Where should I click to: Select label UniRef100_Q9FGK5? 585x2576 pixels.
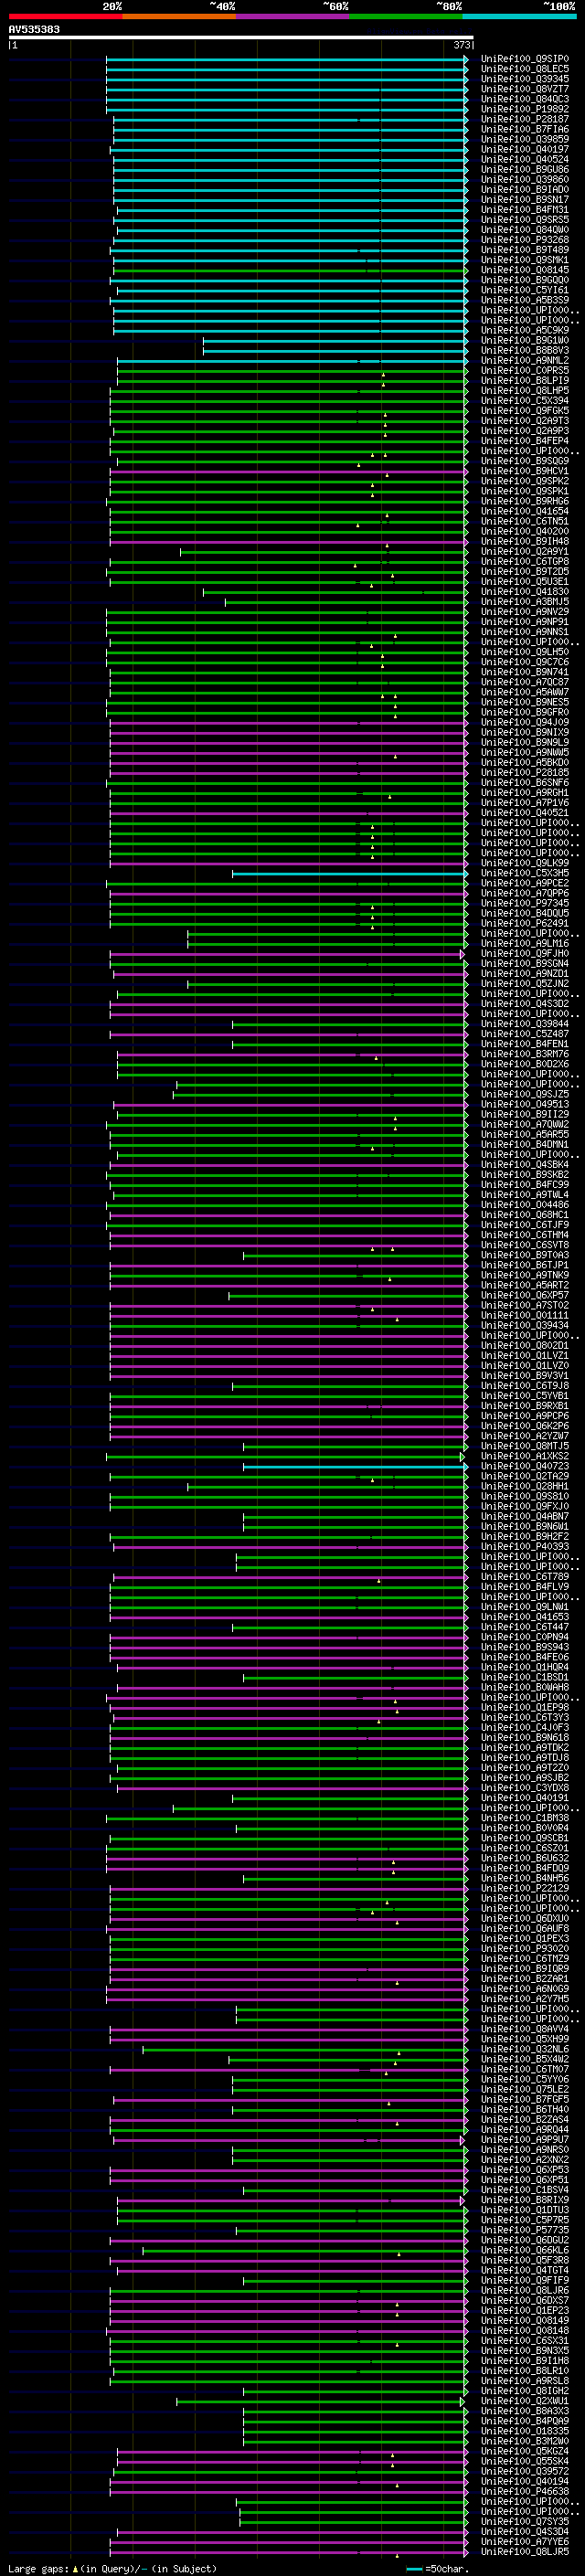(x=525, y=411)
